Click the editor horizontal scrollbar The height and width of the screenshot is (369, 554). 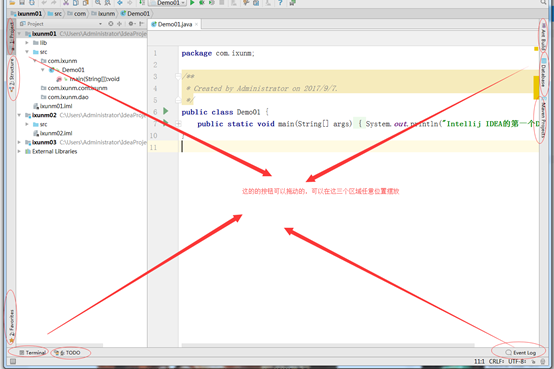click(x=328, y=345)
